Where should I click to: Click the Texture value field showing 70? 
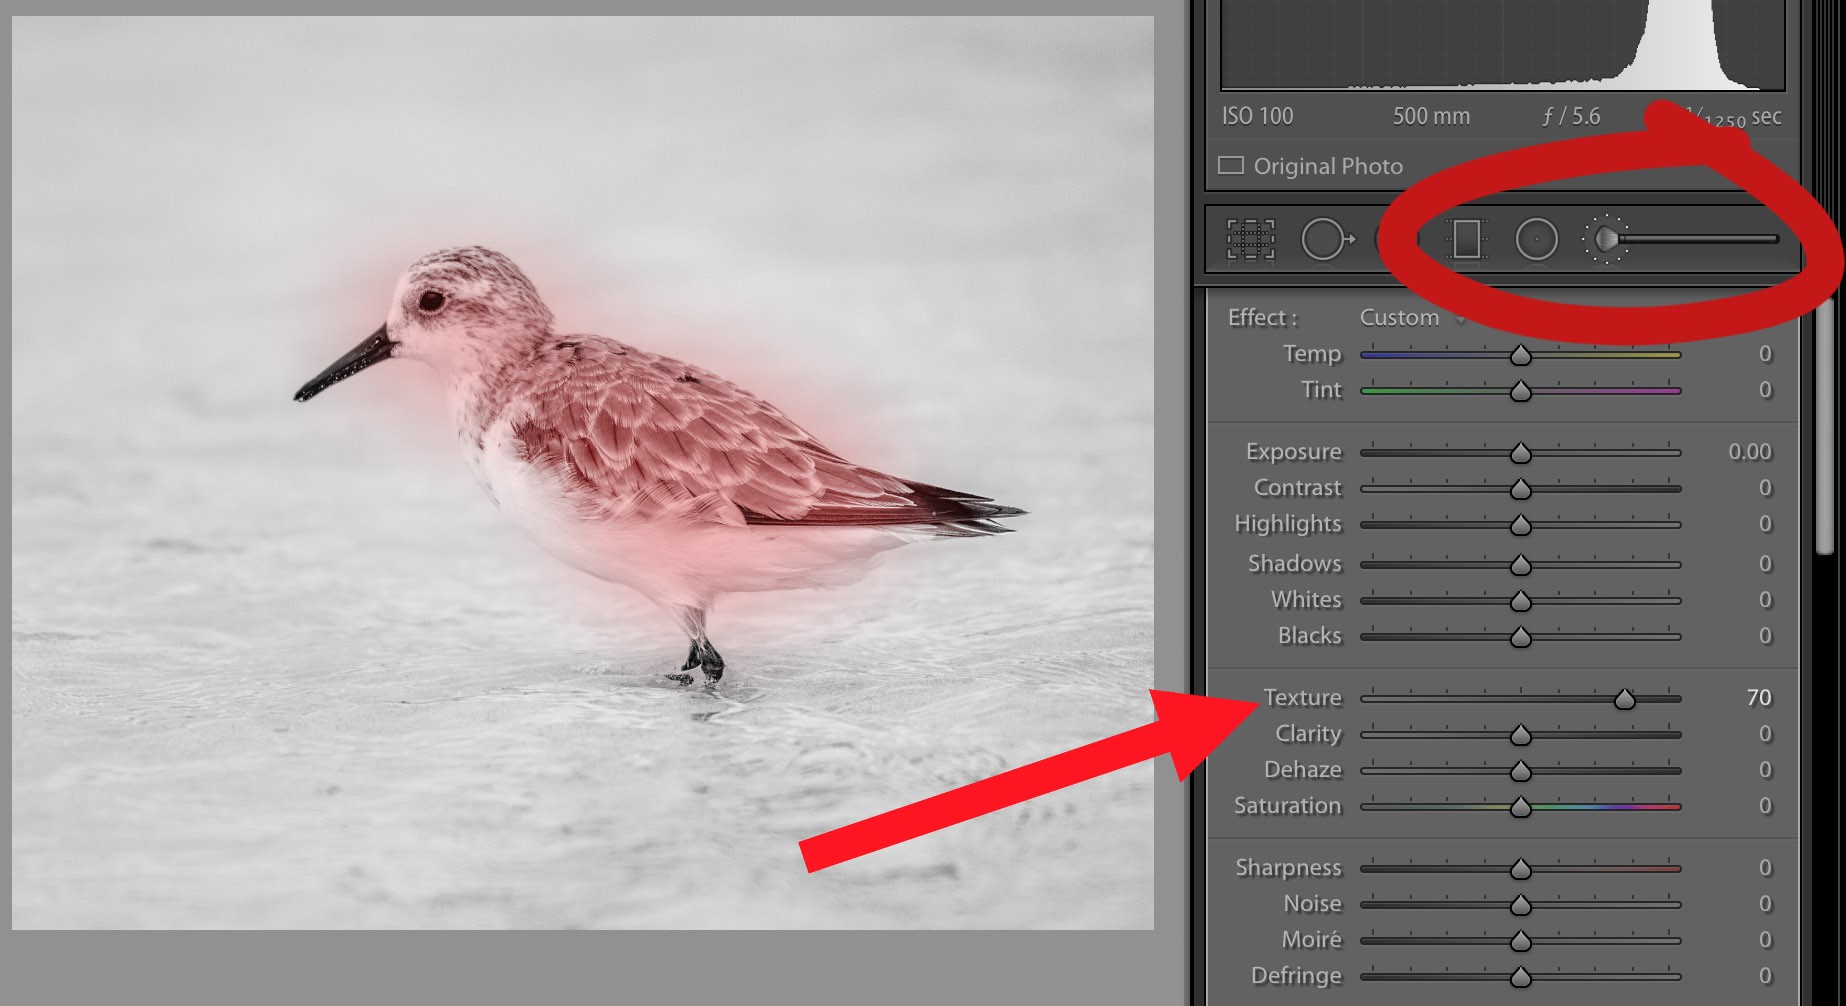pos(1758,698)
